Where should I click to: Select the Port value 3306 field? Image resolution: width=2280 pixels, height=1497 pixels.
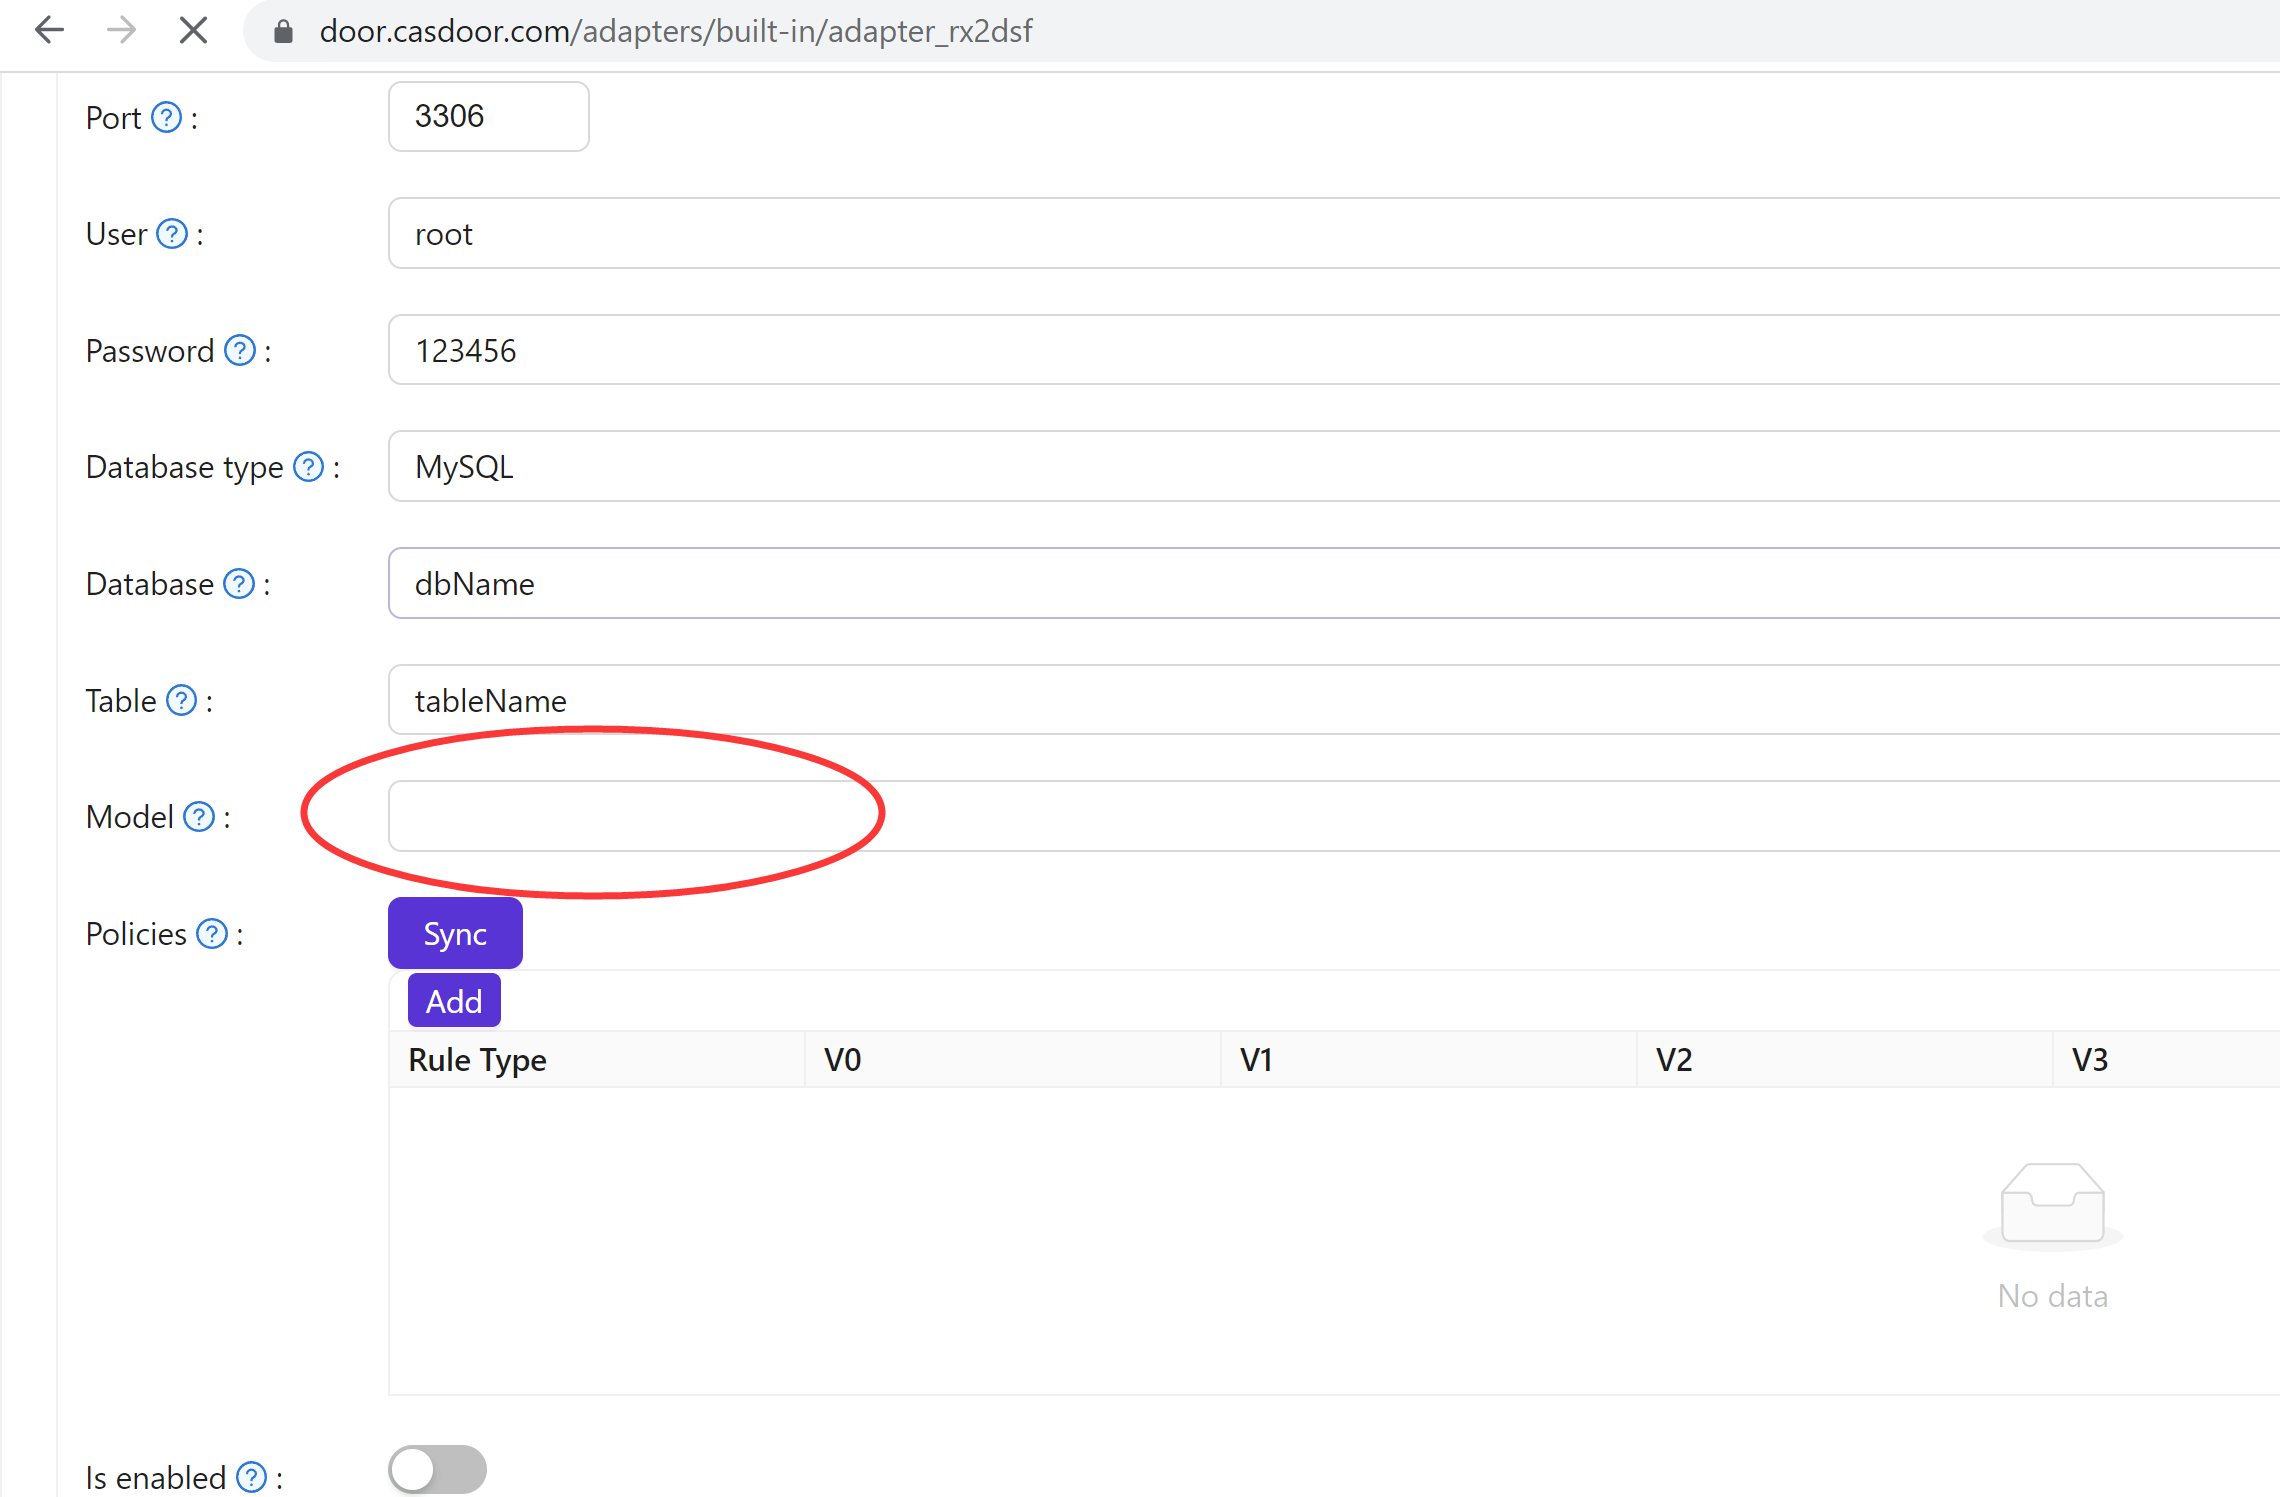488,116
